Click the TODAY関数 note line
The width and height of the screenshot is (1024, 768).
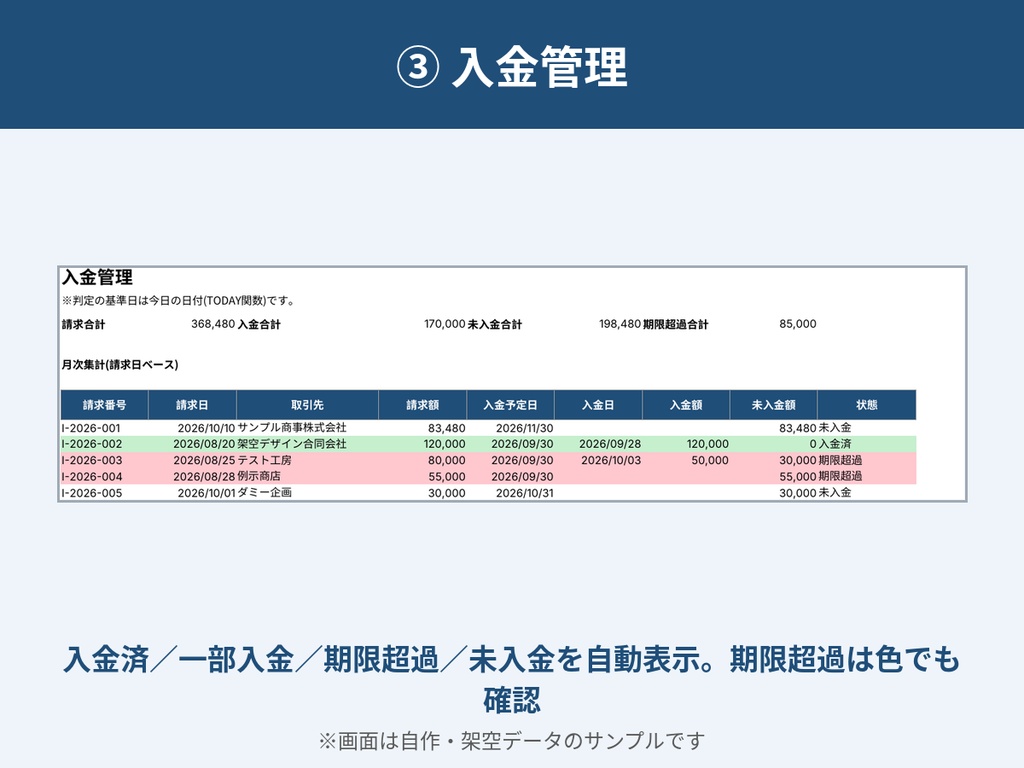point(178,301)
